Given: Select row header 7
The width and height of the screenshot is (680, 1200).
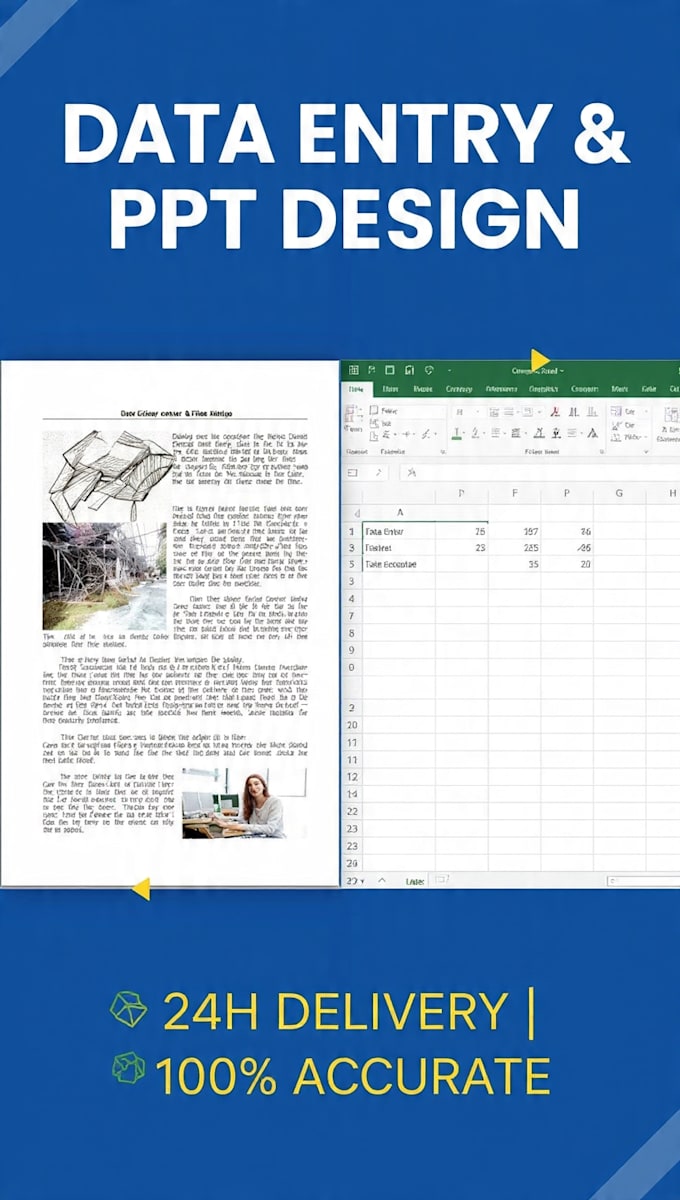Looking at the screenshot, I should 351,615.
